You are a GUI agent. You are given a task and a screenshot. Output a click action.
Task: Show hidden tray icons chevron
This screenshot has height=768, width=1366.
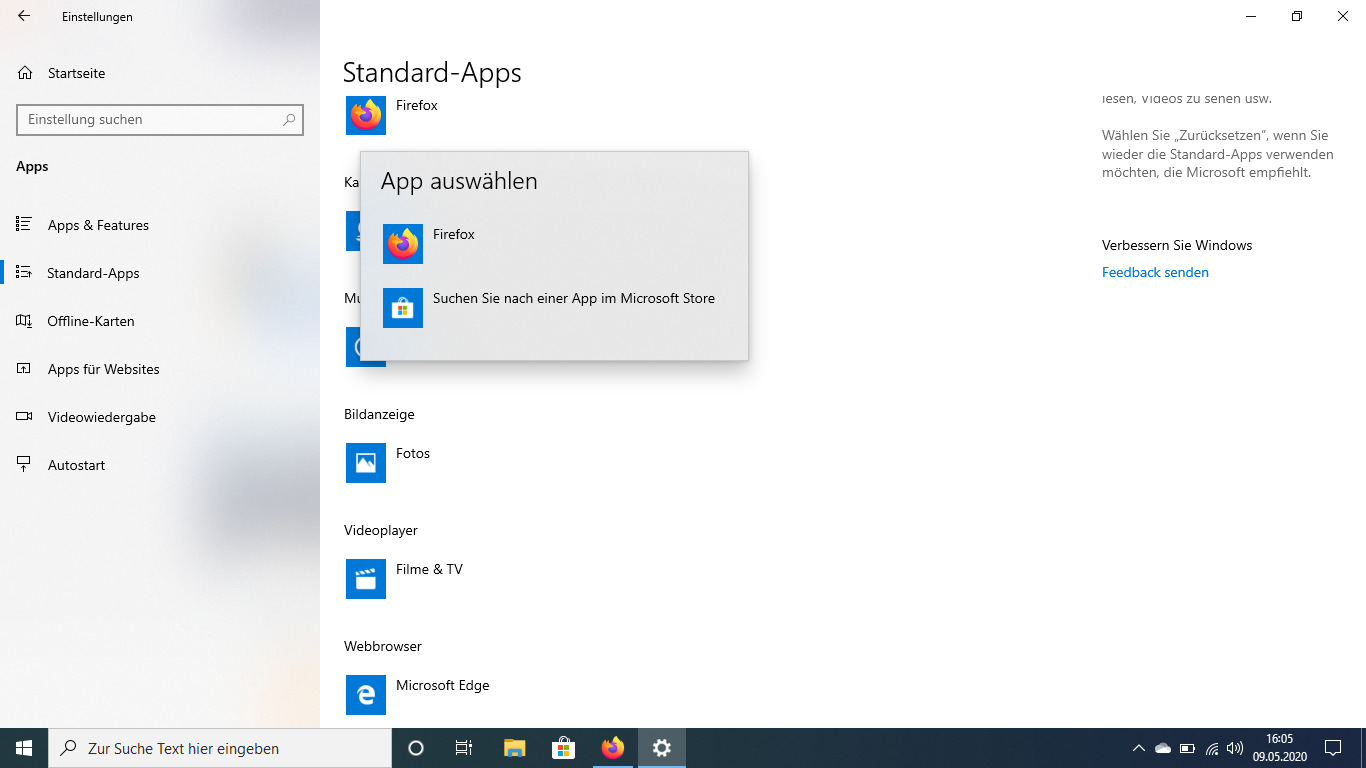pos(1138,748)
